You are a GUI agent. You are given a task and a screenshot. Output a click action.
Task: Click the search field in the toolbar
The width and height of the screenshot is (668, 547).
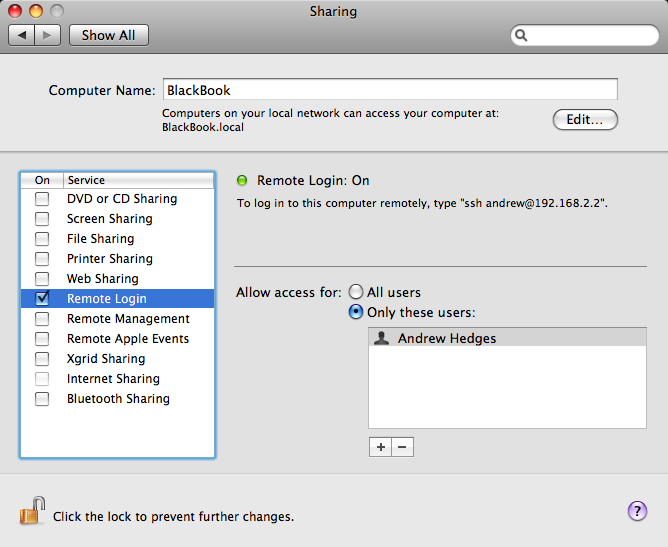click(584, 35)
